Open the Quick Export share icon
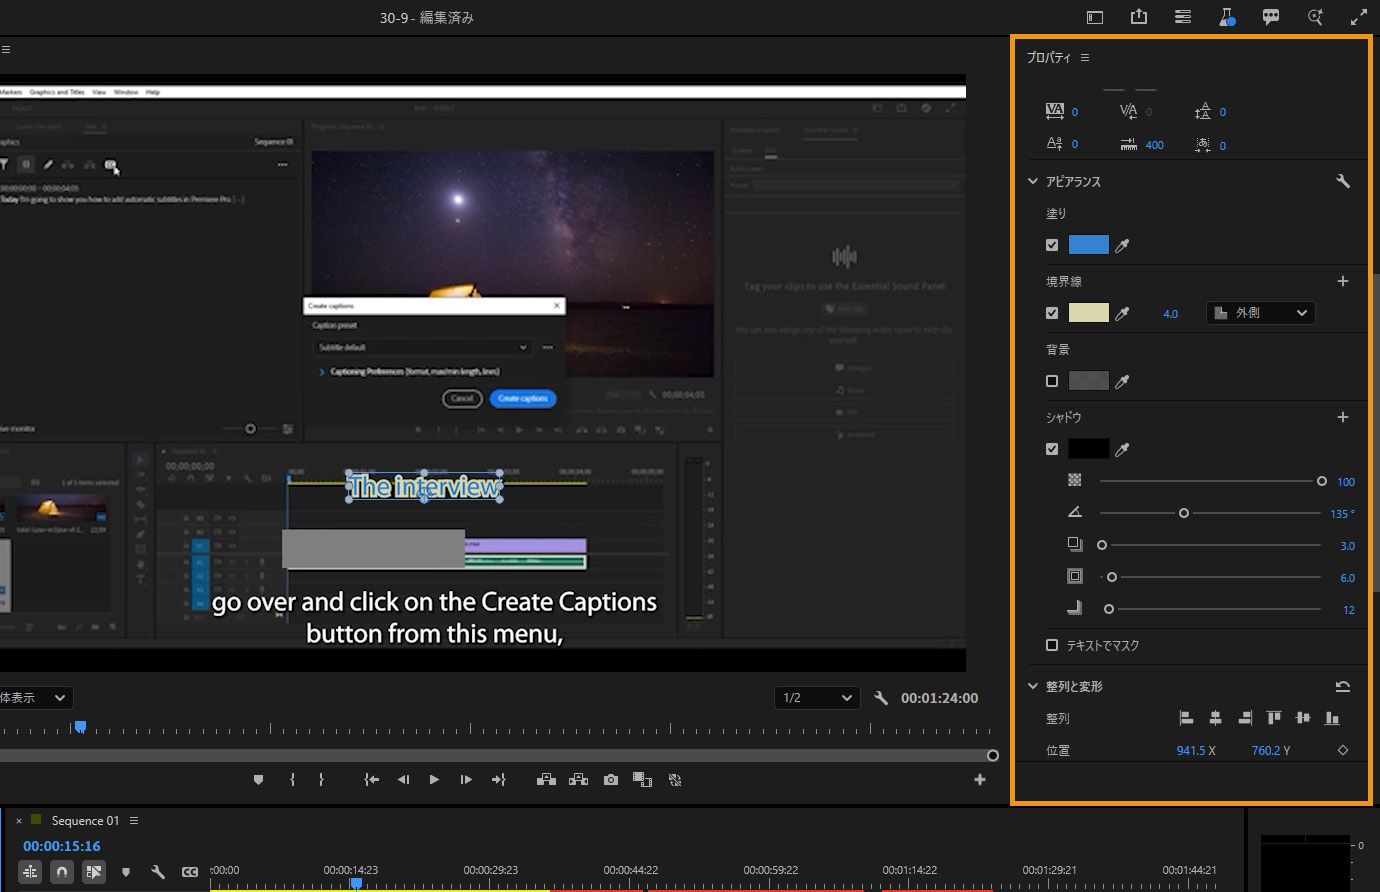This screenshot has width=1380, height=892. point(1139,17)
